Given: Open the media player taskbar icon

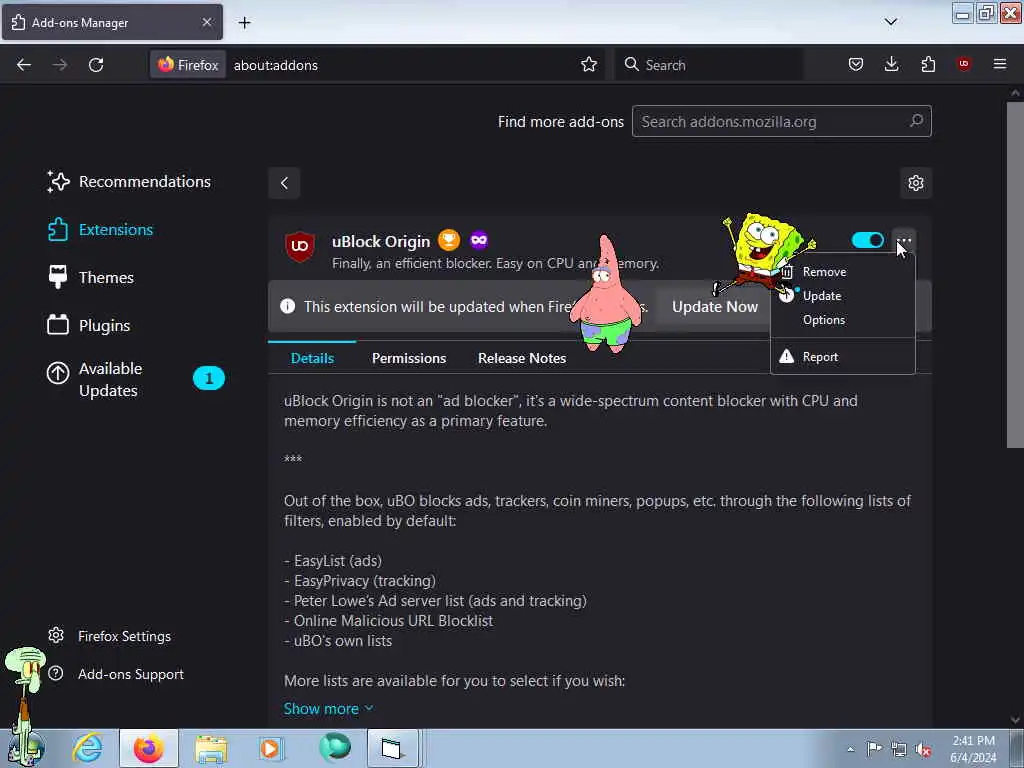Looking at the screenshot, I should [270, 748].
